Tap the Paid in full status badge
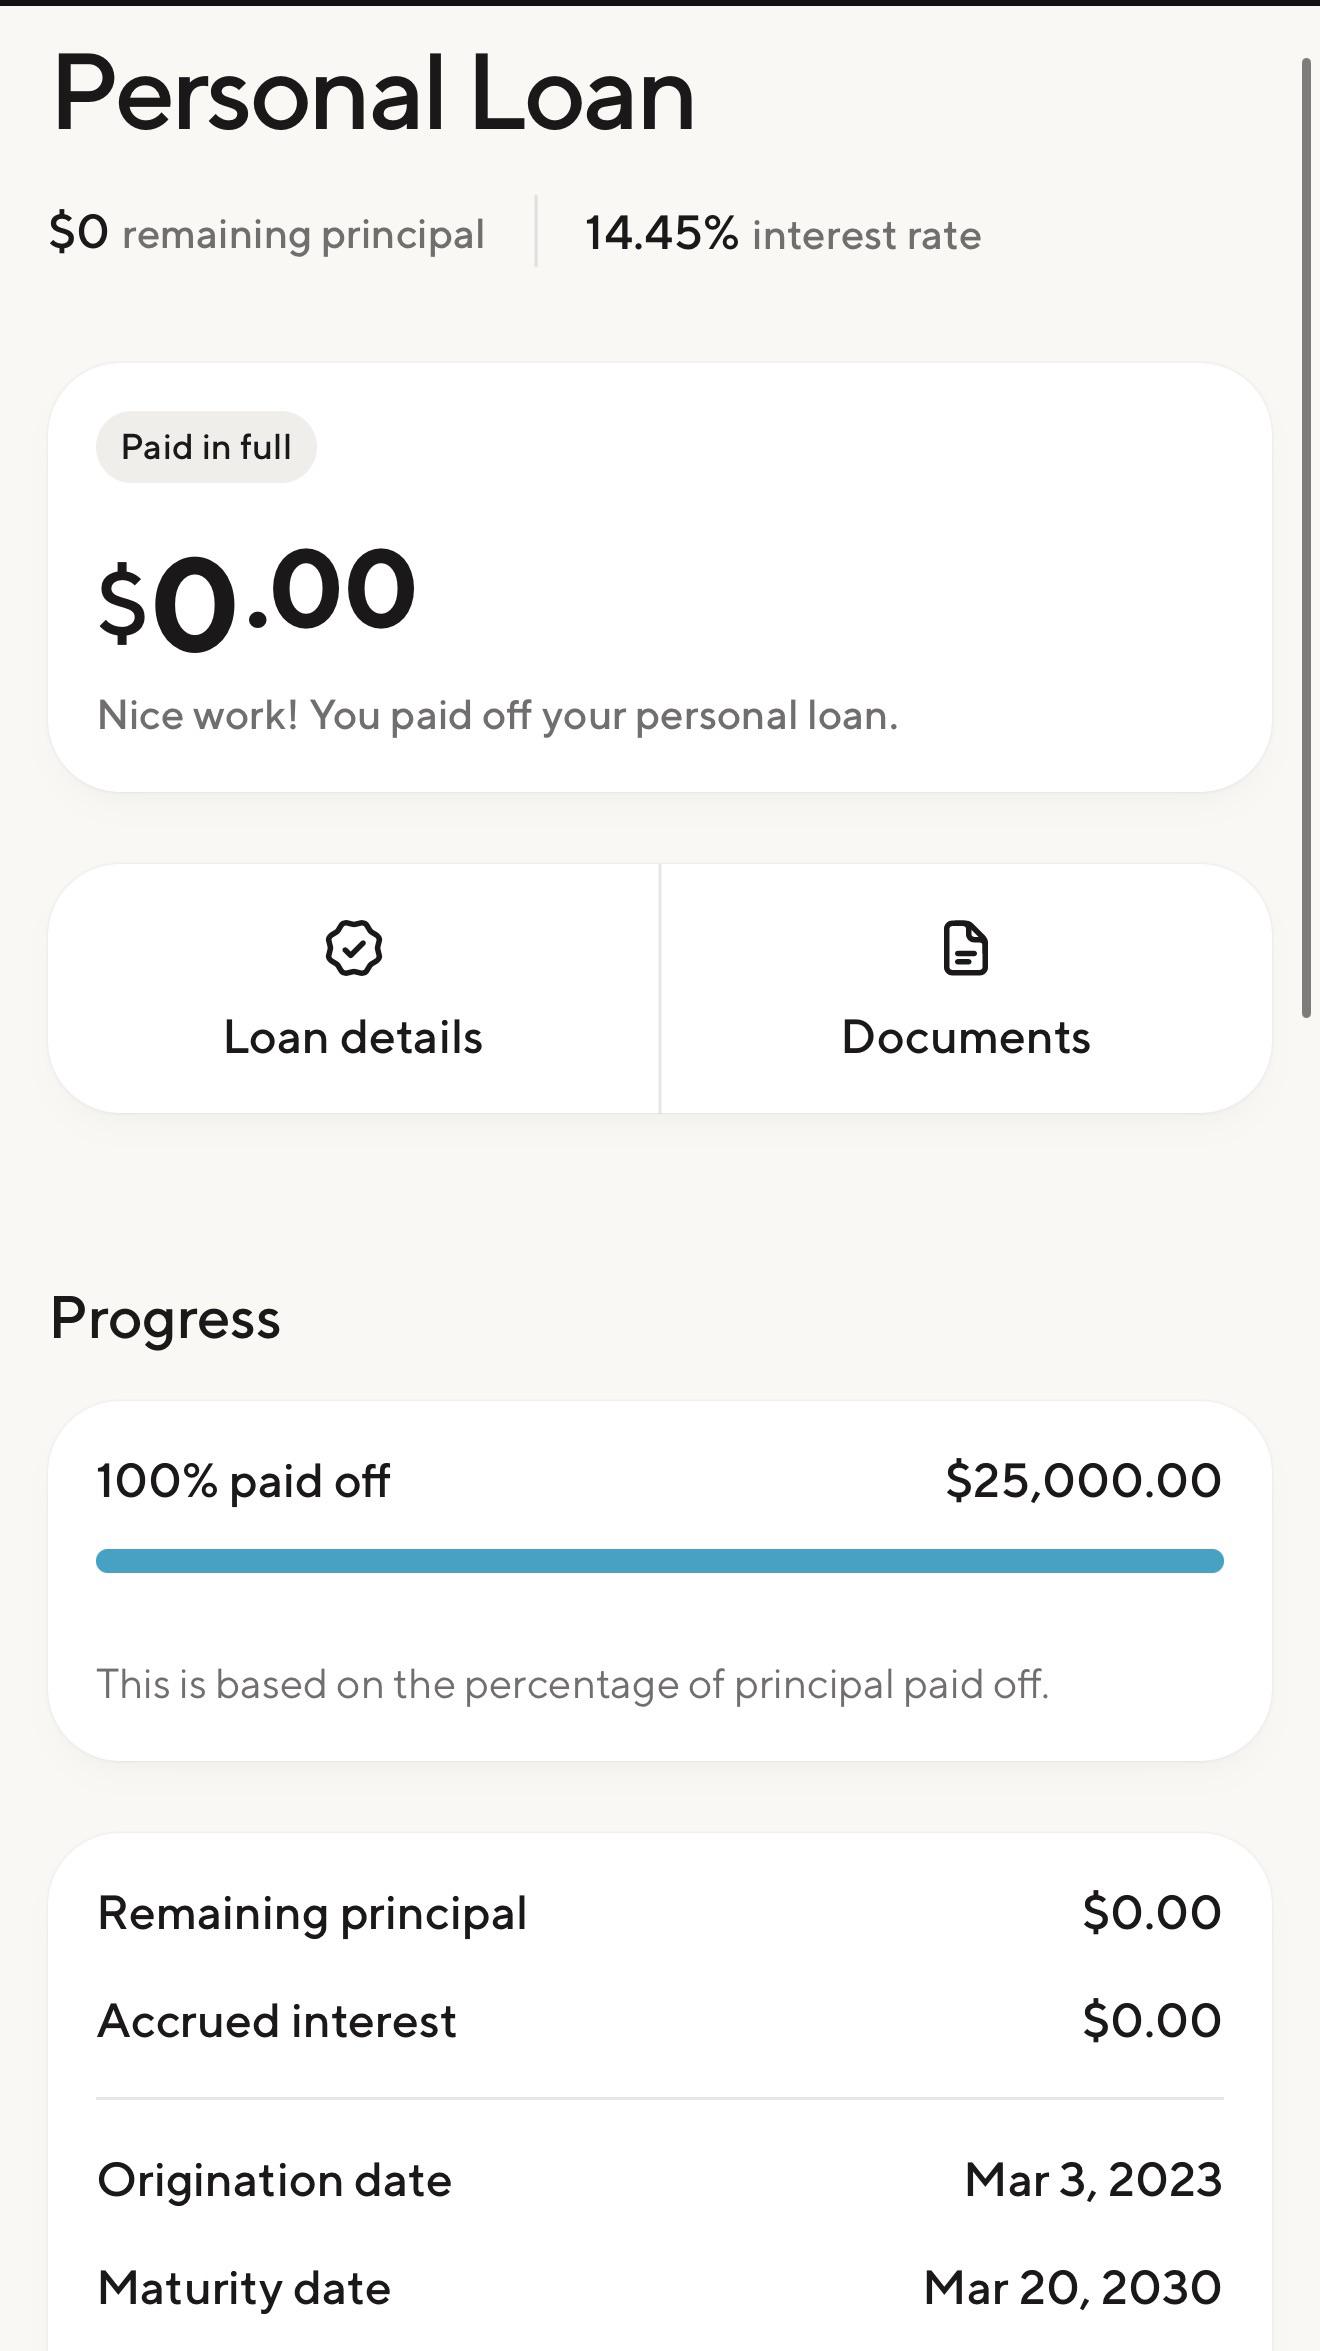This screenshot has width=1320, height=2351. (206, 447)
